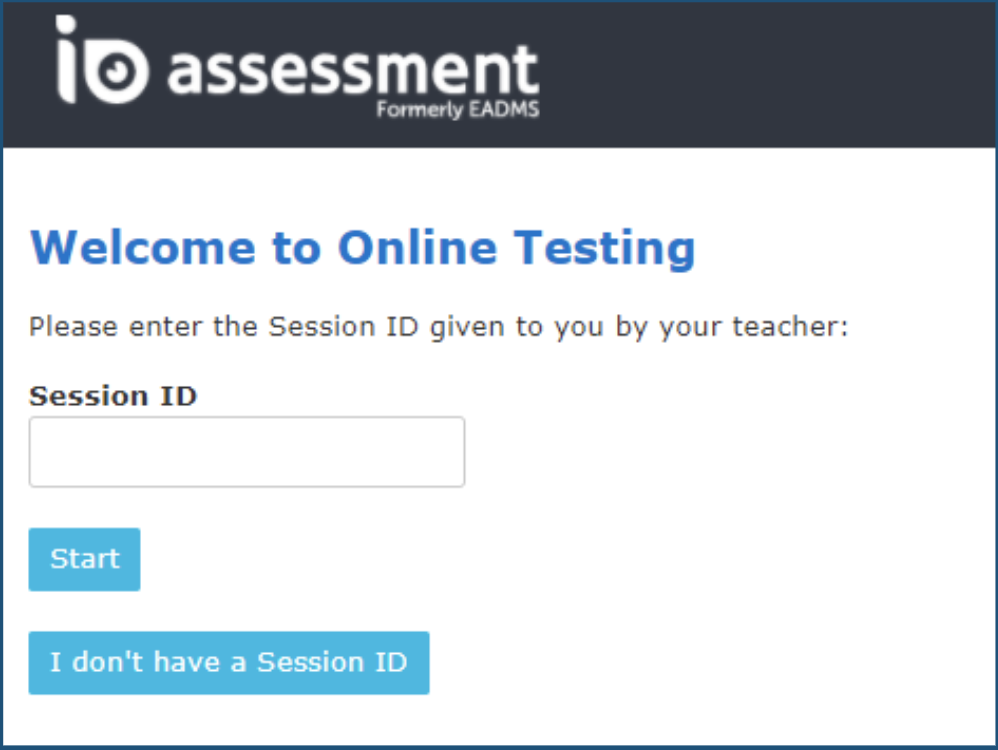Select the Formerly EADMS subtitle text
Screen dimensions: 998x750
point(458,110)
